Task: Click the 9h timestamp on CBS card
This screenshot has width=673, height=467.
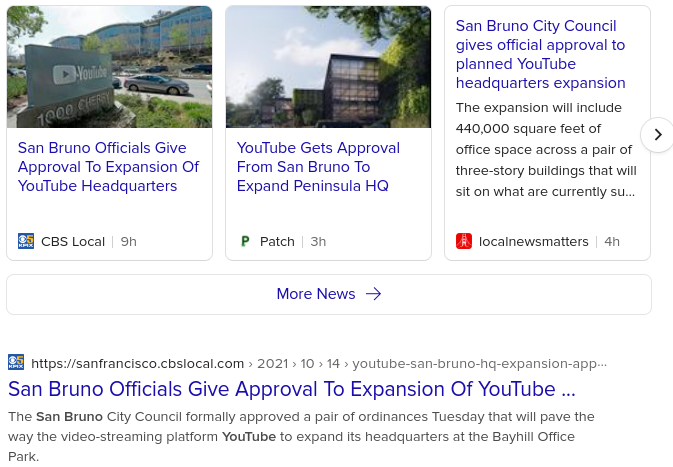Action: (x=129, y=242)
